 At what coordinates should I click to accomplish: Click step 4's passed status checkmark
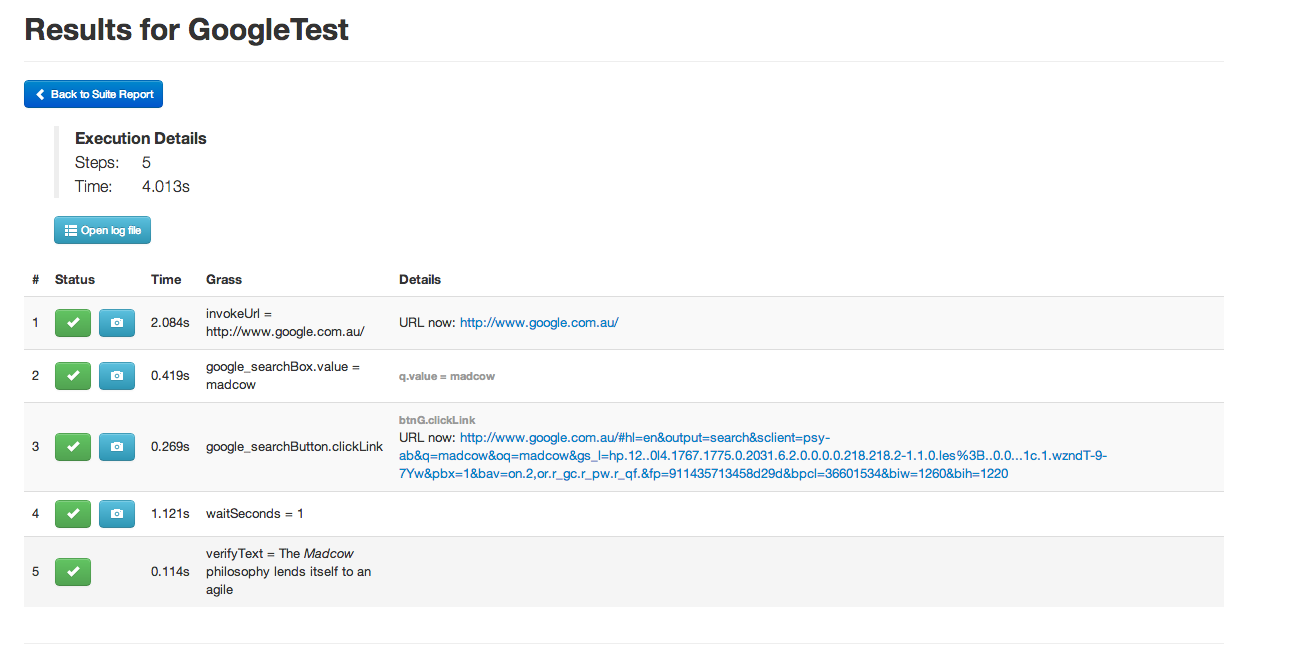click(x=72, y=512)
